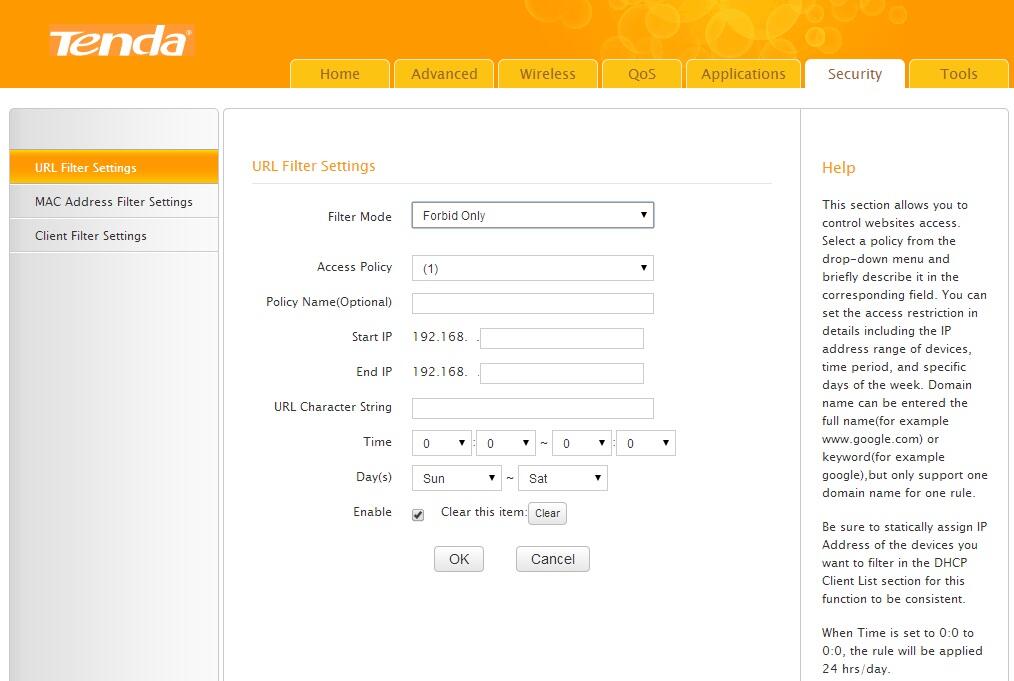Select the Security tab
The height and width of the screenshot is (681, 1014).
(x=855, y=74)
